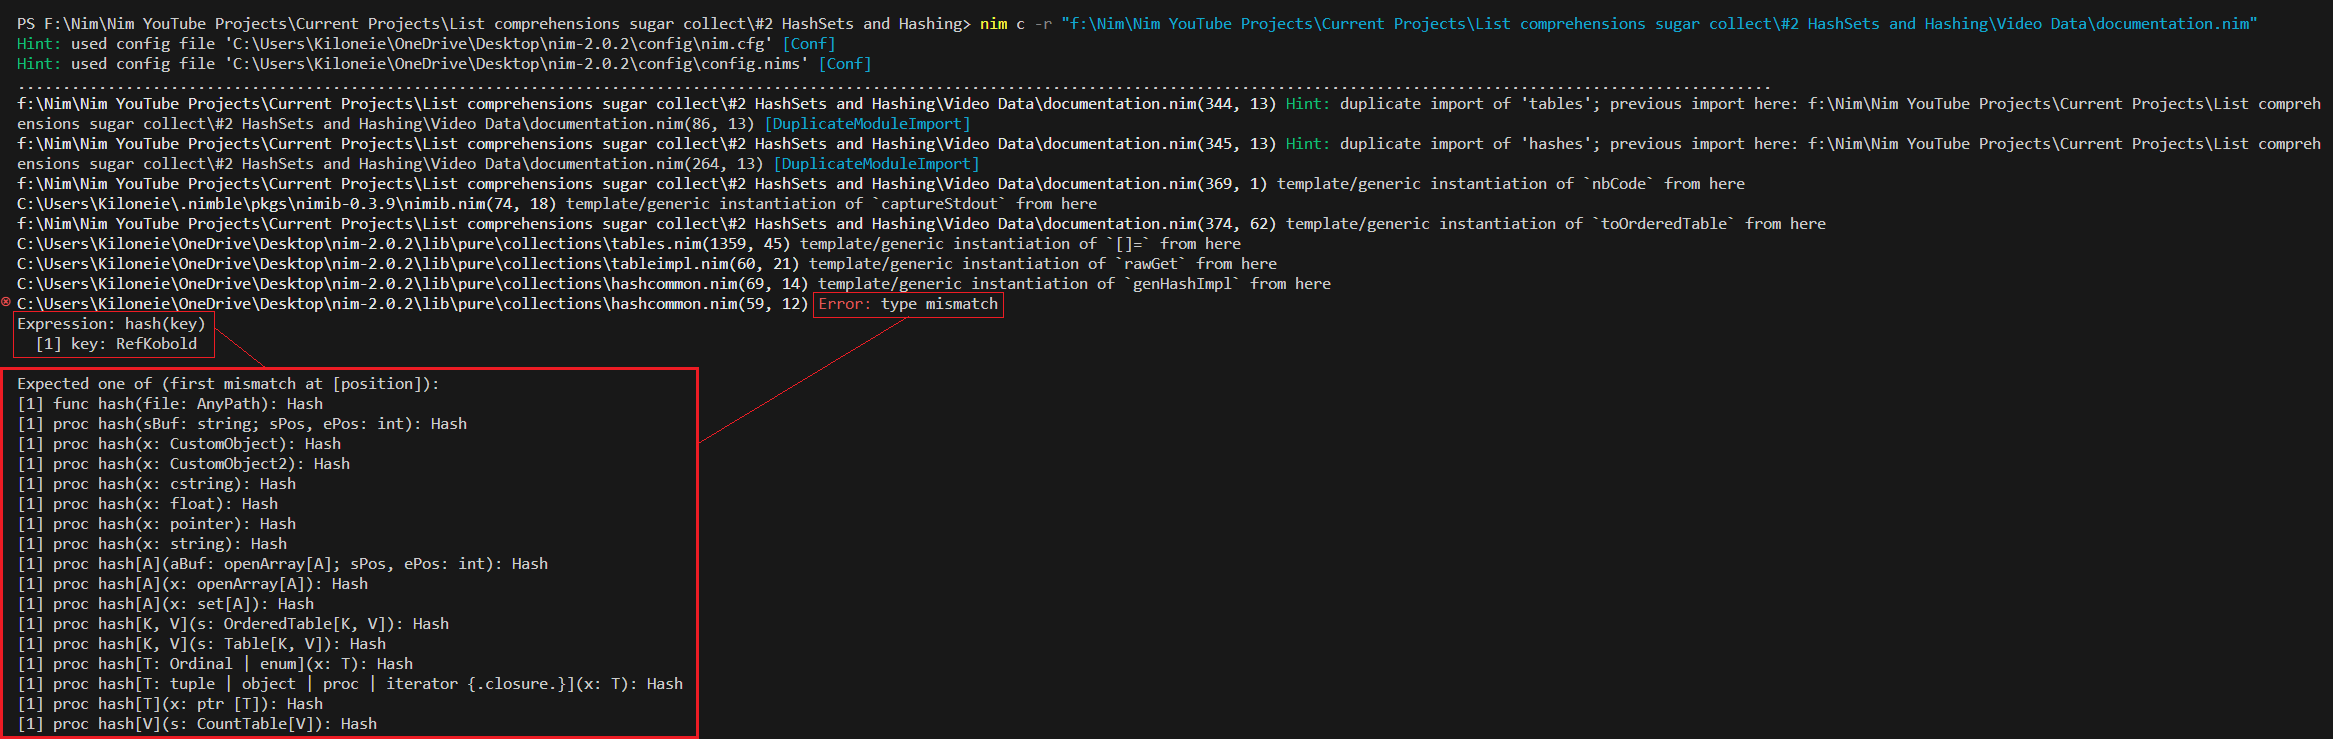
Task: Open the config.nims config file path
Action: 515,64
